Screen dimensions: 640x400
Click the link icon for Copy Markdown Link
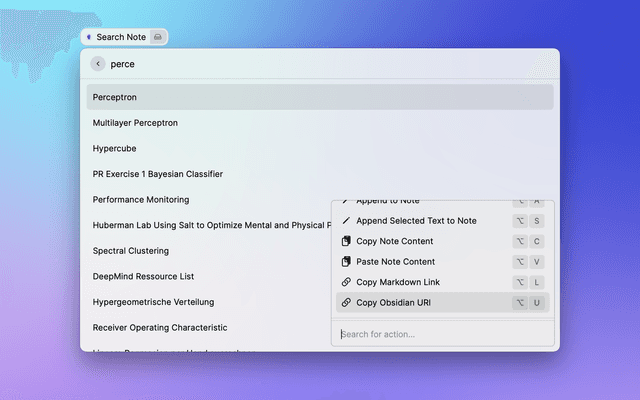pos(346,282)
